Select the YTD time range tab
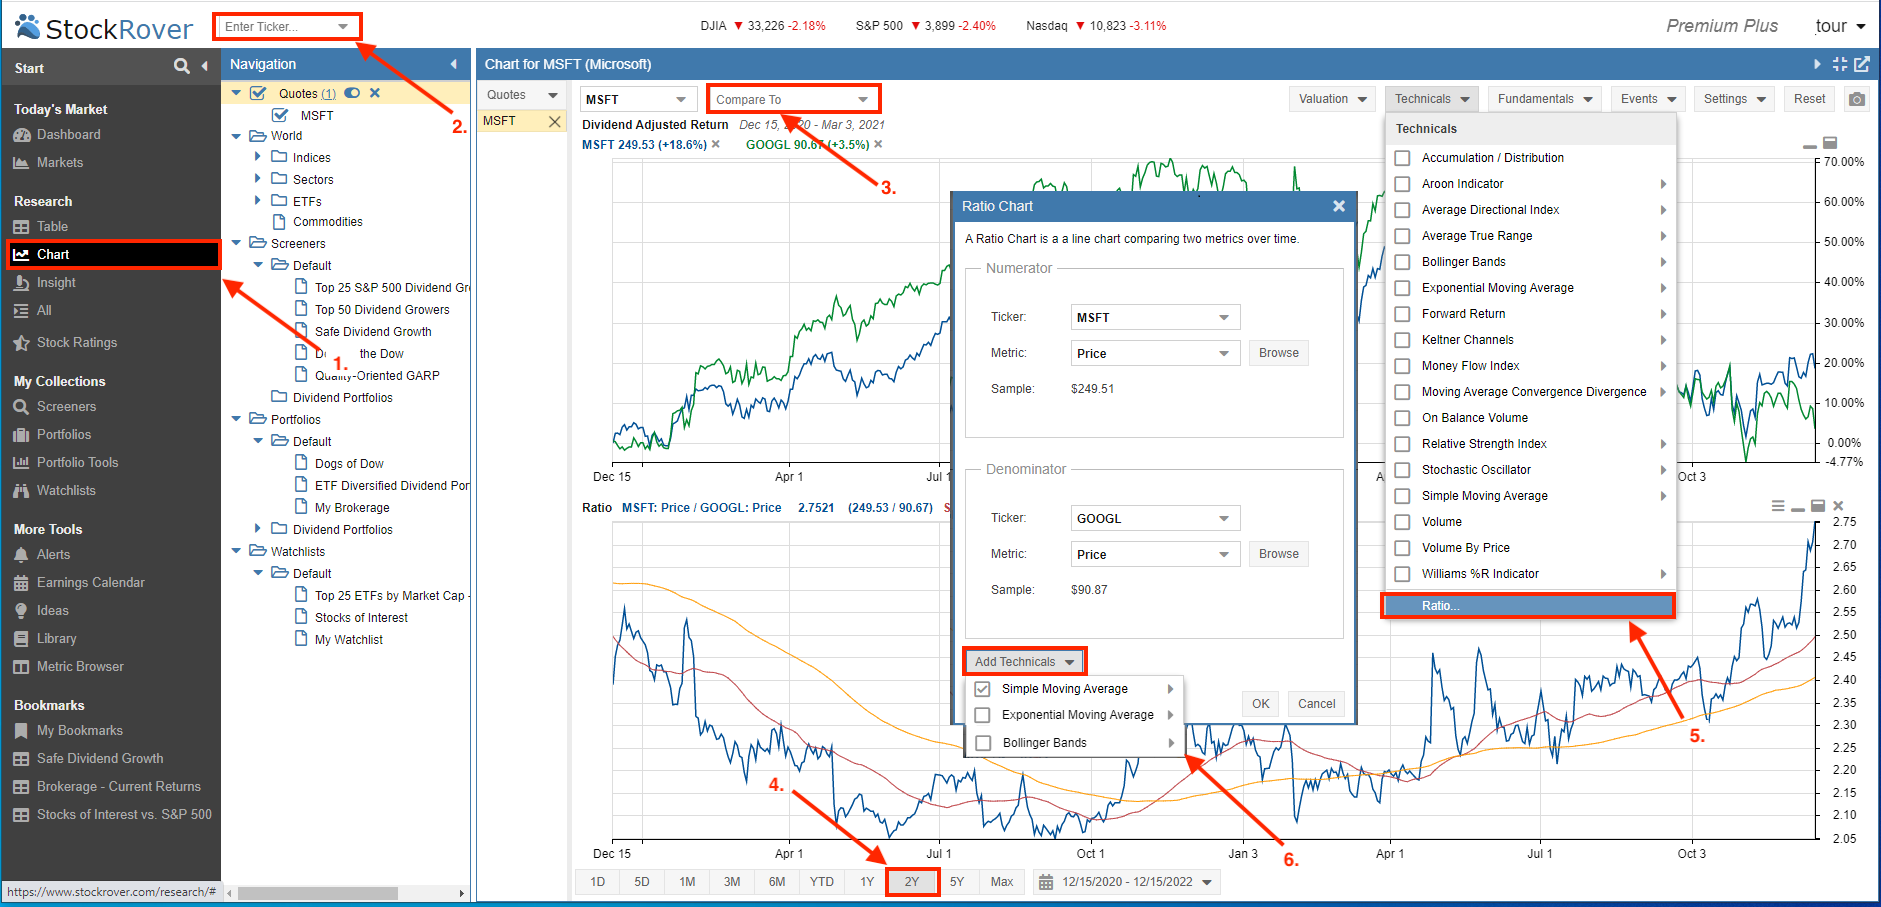Image resolution: width=1881 pixels, height=907 pixels. (822, 882)
